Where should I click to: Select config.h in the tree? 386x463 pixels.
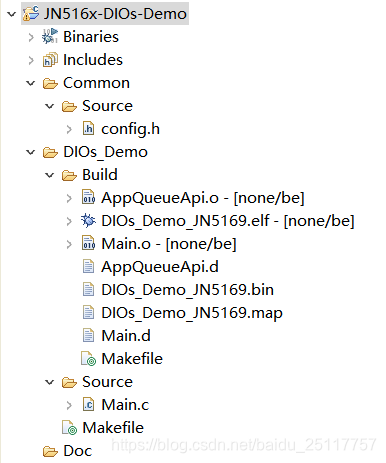131,129
